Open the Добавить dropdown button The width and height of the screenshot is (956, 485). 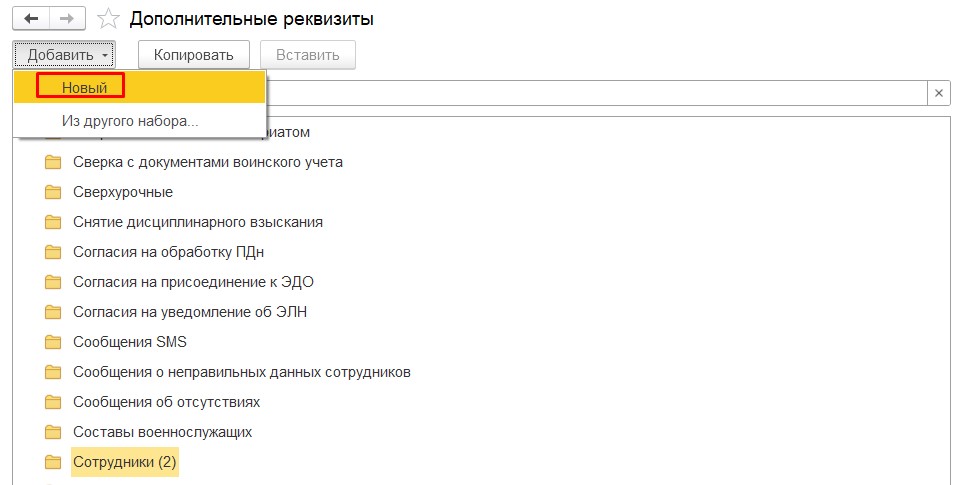[x=64, y=55]
